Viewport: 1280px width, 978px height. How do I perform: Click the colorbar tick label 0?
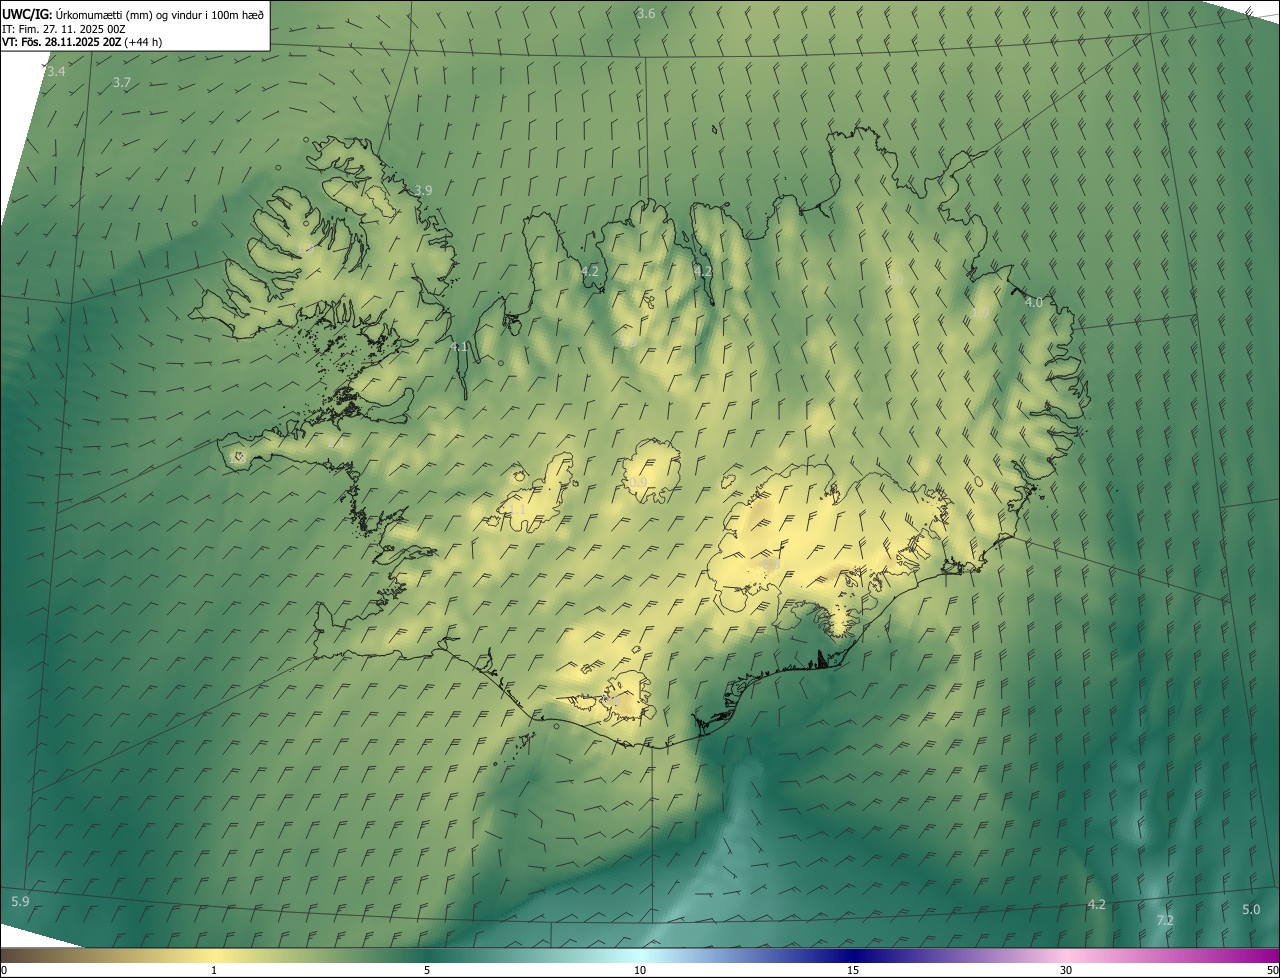click(x=4, y=970)
